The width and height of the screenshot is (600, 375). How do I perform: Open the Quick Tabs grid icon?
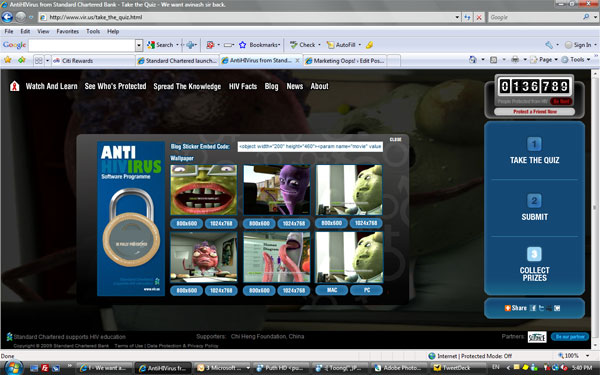point(38,60)
